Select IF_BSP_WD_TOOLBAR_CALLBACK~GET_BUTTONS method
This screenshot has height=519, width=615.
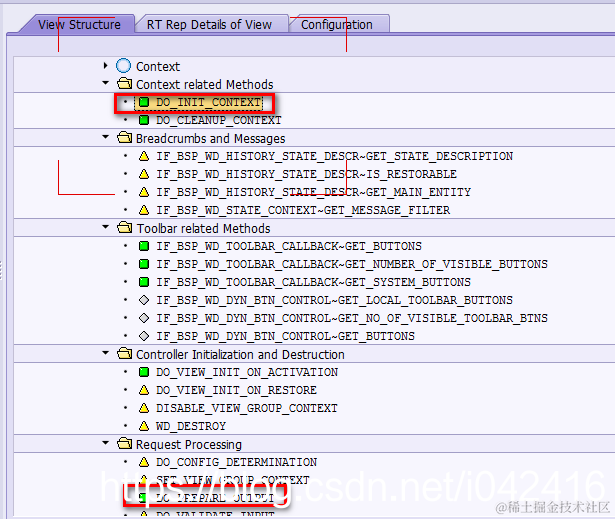pyautogui.click(x=289, y=246)
